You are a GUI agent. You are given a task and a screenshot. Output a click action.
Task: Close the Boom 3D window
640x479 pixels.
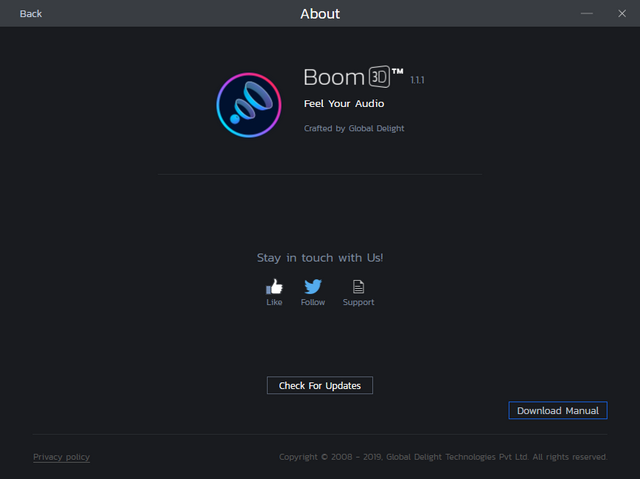(621, 14)
